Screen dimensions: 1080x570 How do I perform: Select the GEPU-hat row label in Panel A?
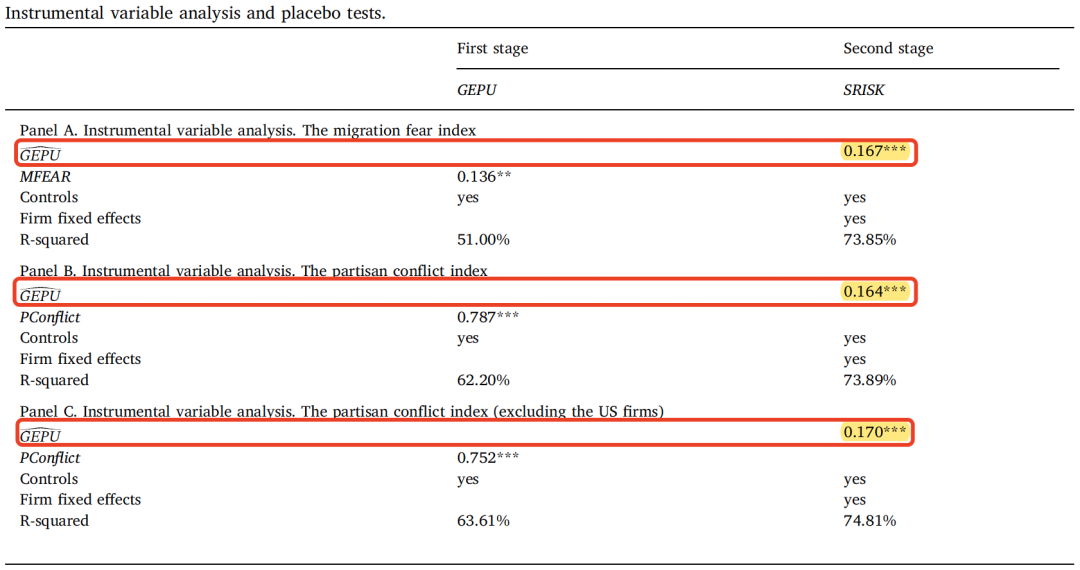[40, 154]
